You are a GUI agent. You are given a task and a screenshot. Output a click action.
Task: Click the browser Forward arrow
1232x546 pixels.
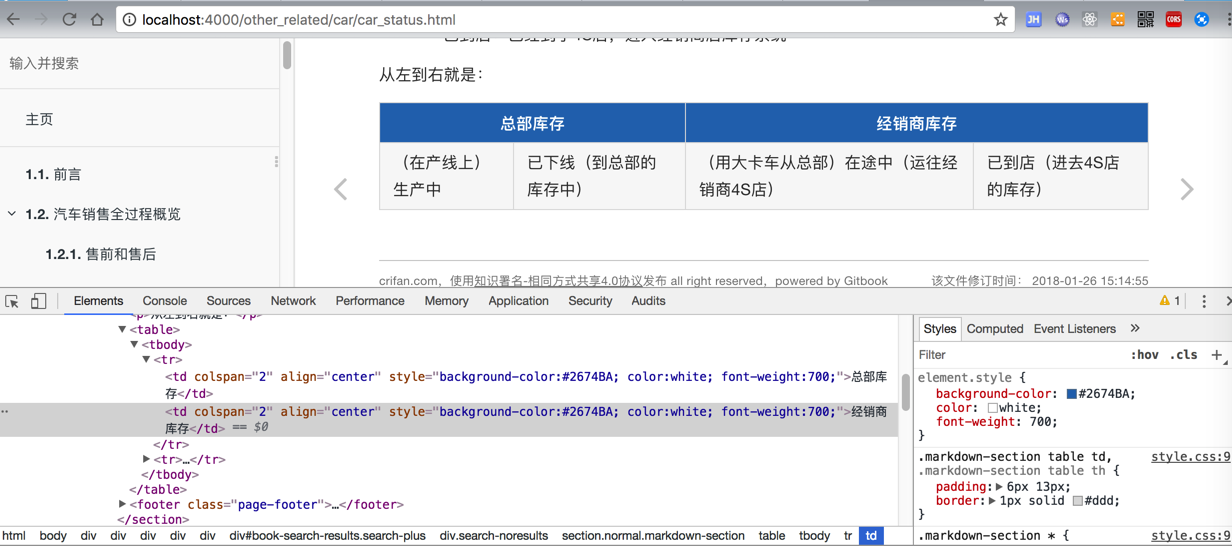point(41,19)
